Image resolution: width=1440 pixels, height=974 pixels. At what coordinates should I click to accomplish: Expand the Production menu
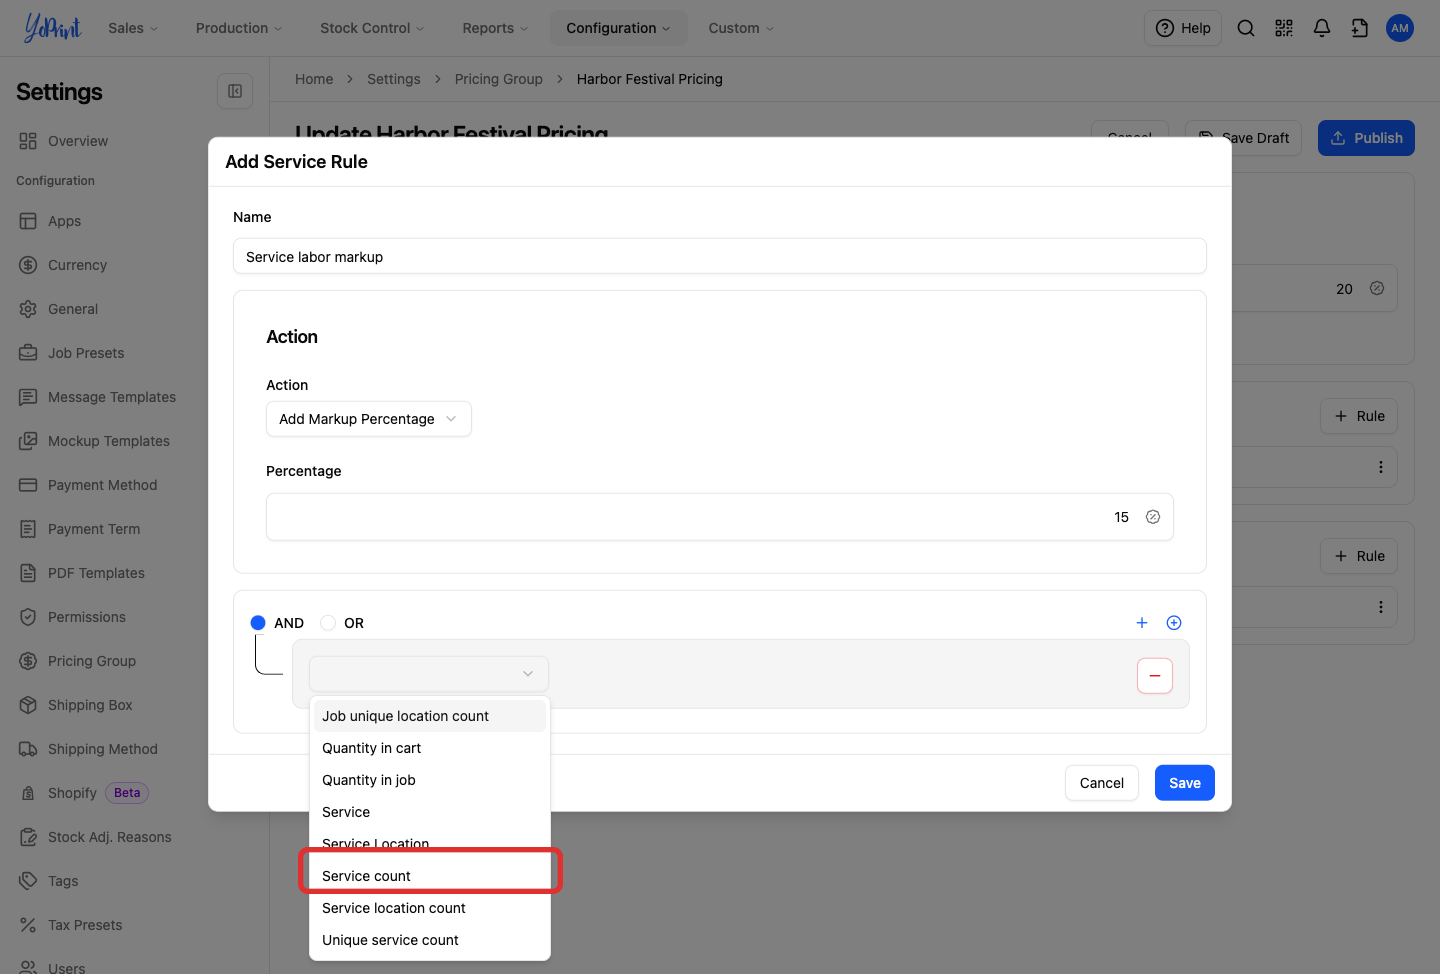[239, 28]
